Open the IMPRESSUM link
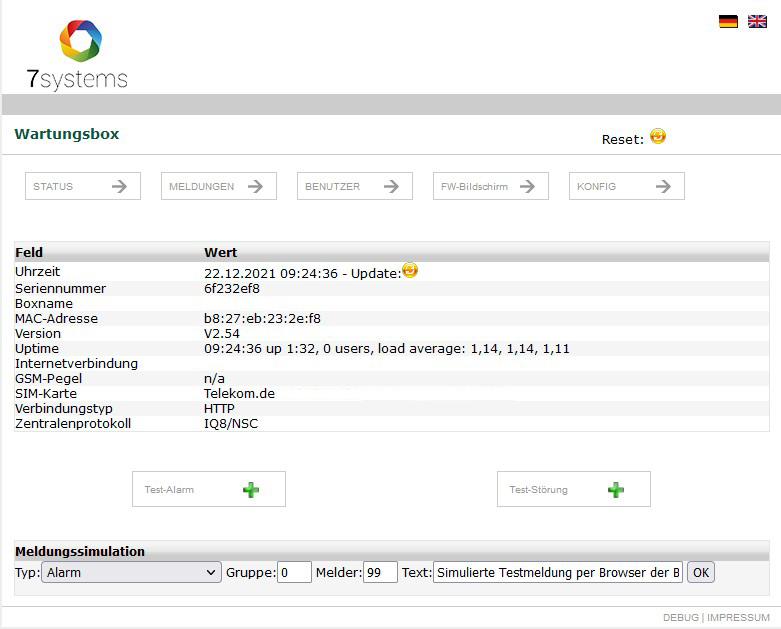The height and width of the screenshot is (629, 781). click(738, 618)
